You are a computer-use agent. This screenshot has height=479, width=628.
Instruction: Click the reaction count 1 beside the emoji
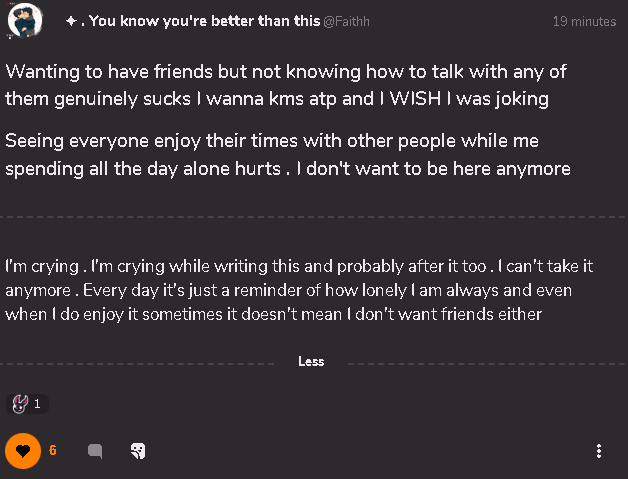click(37, 404)
